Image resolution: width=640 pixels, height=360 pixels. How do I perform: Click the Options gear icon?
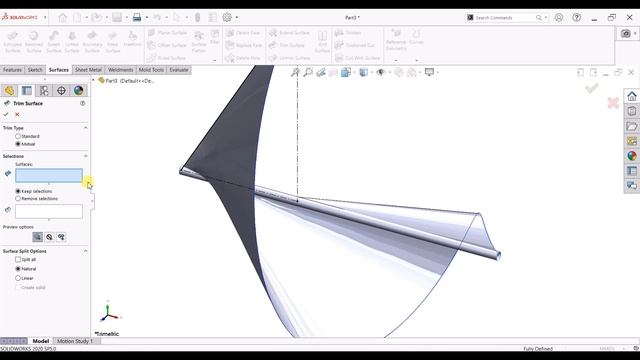227,18
